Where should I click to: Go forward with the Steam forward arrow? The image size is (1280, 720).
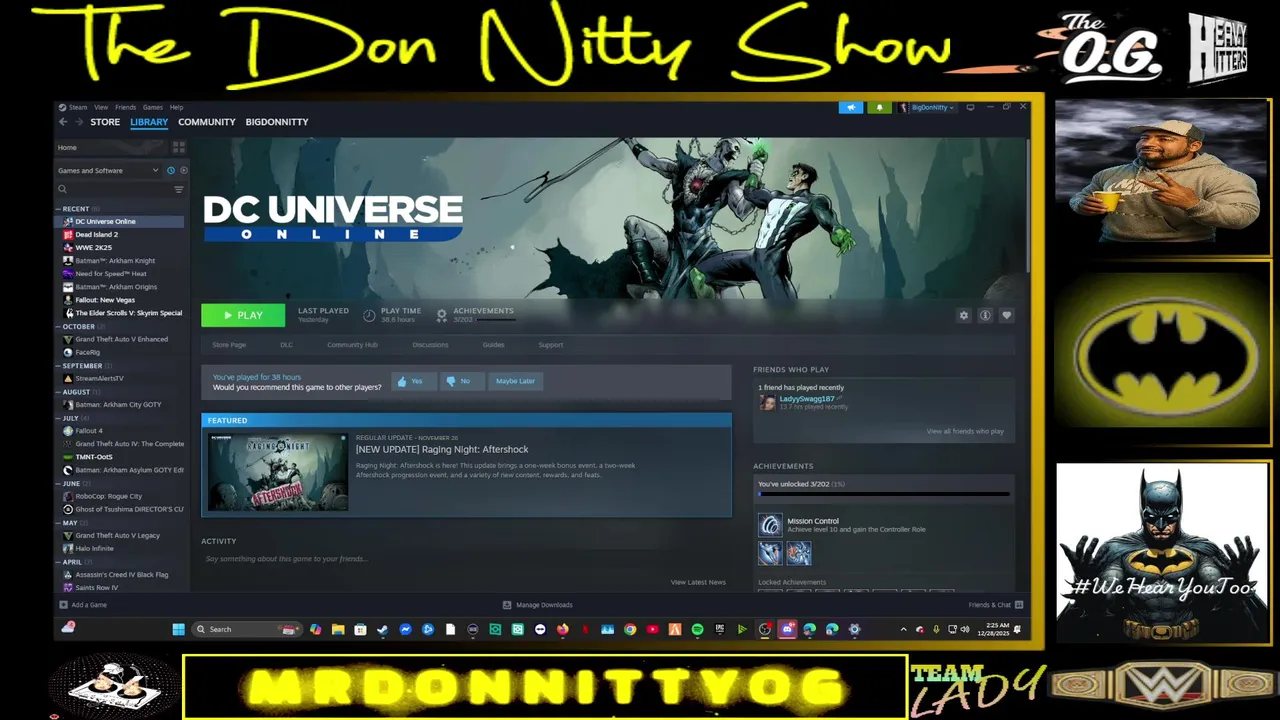[x=79, y=122]
